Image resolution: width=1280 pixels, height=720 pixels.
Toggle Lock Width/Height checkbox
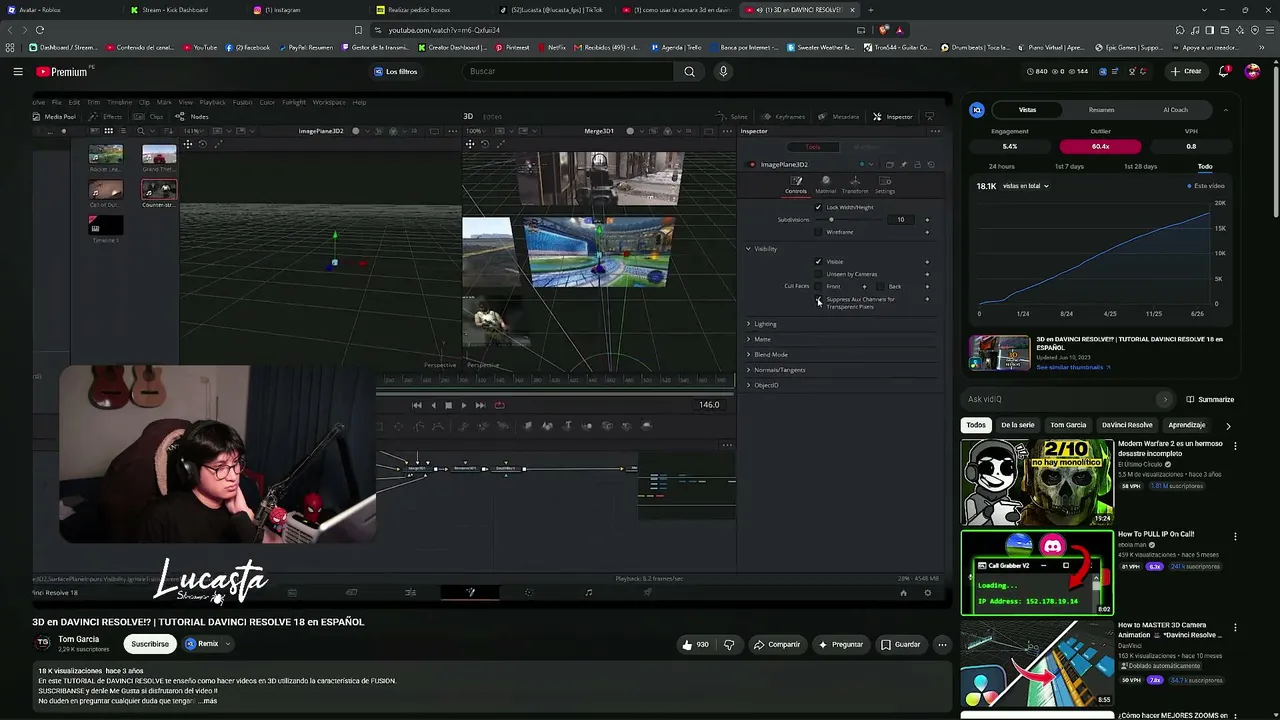(x=818, y=207)
